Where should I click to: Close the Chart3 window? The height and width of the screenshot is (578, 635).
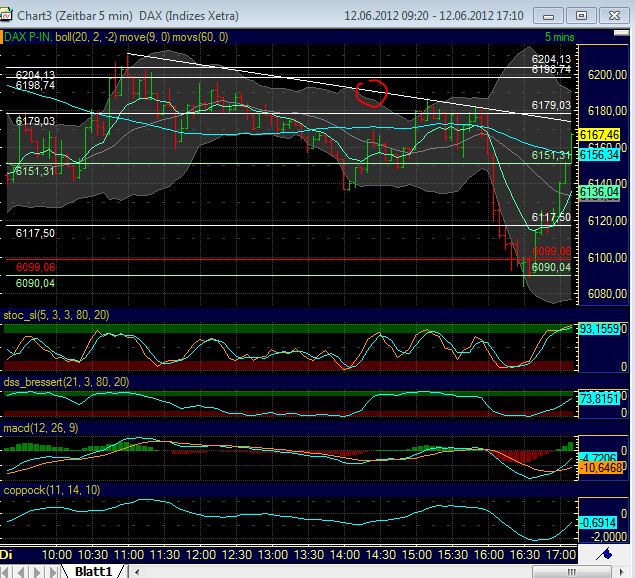614,16
